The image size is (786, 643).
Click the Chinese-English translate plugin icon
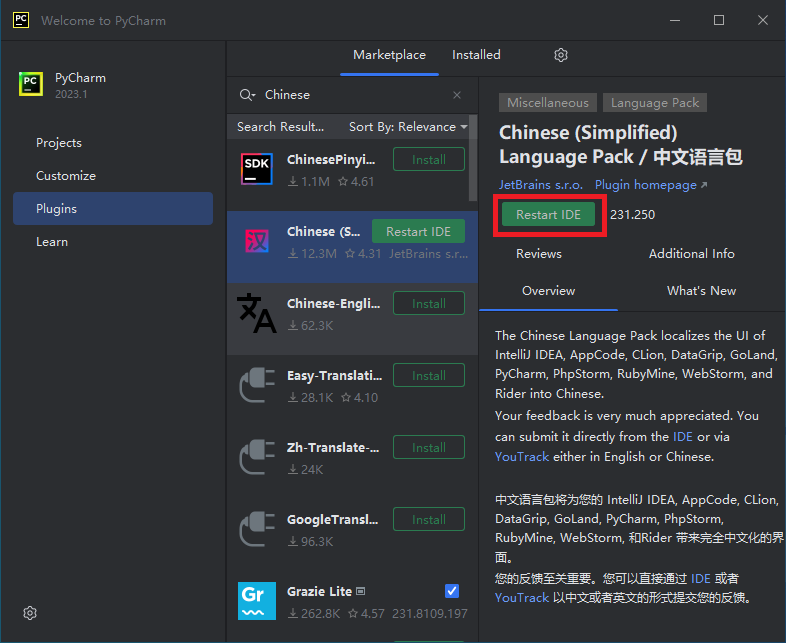(257, 313)
